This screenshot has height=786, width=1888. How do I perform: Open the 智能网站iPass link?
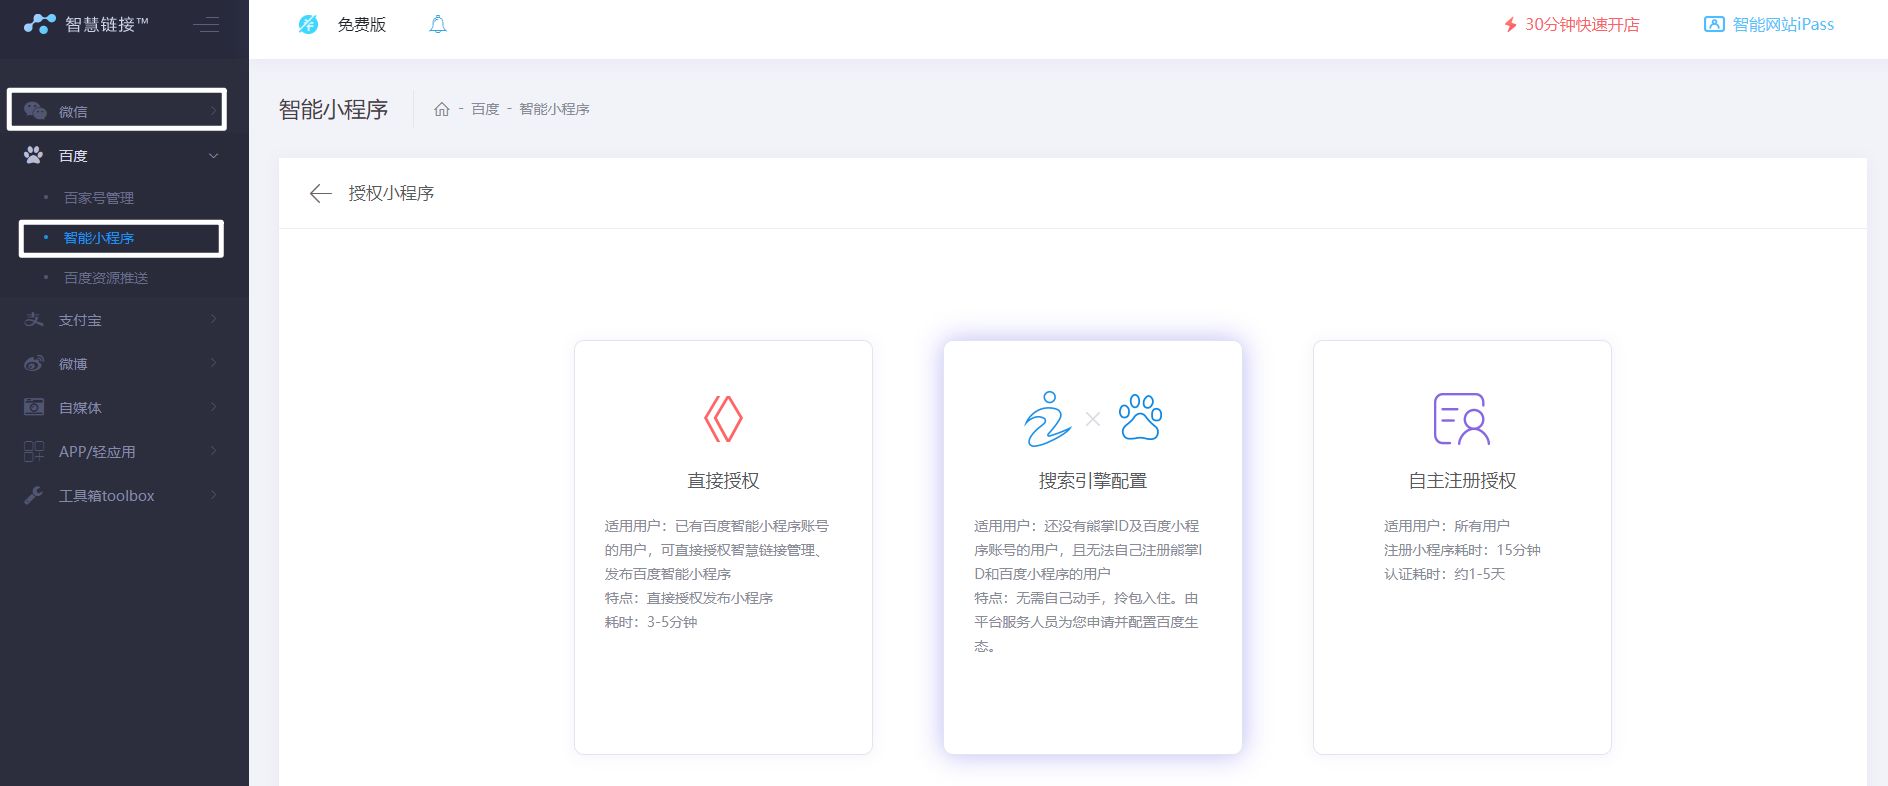(1783, 24)
